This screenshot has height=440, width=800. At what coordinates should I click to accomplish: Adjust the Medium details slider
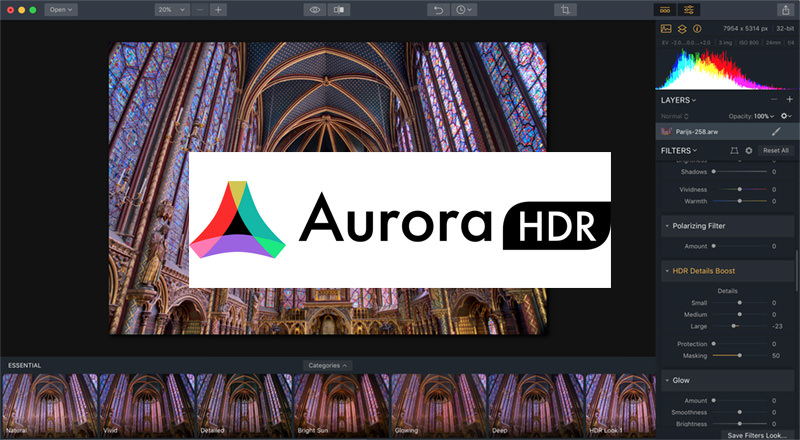point(740,314)
